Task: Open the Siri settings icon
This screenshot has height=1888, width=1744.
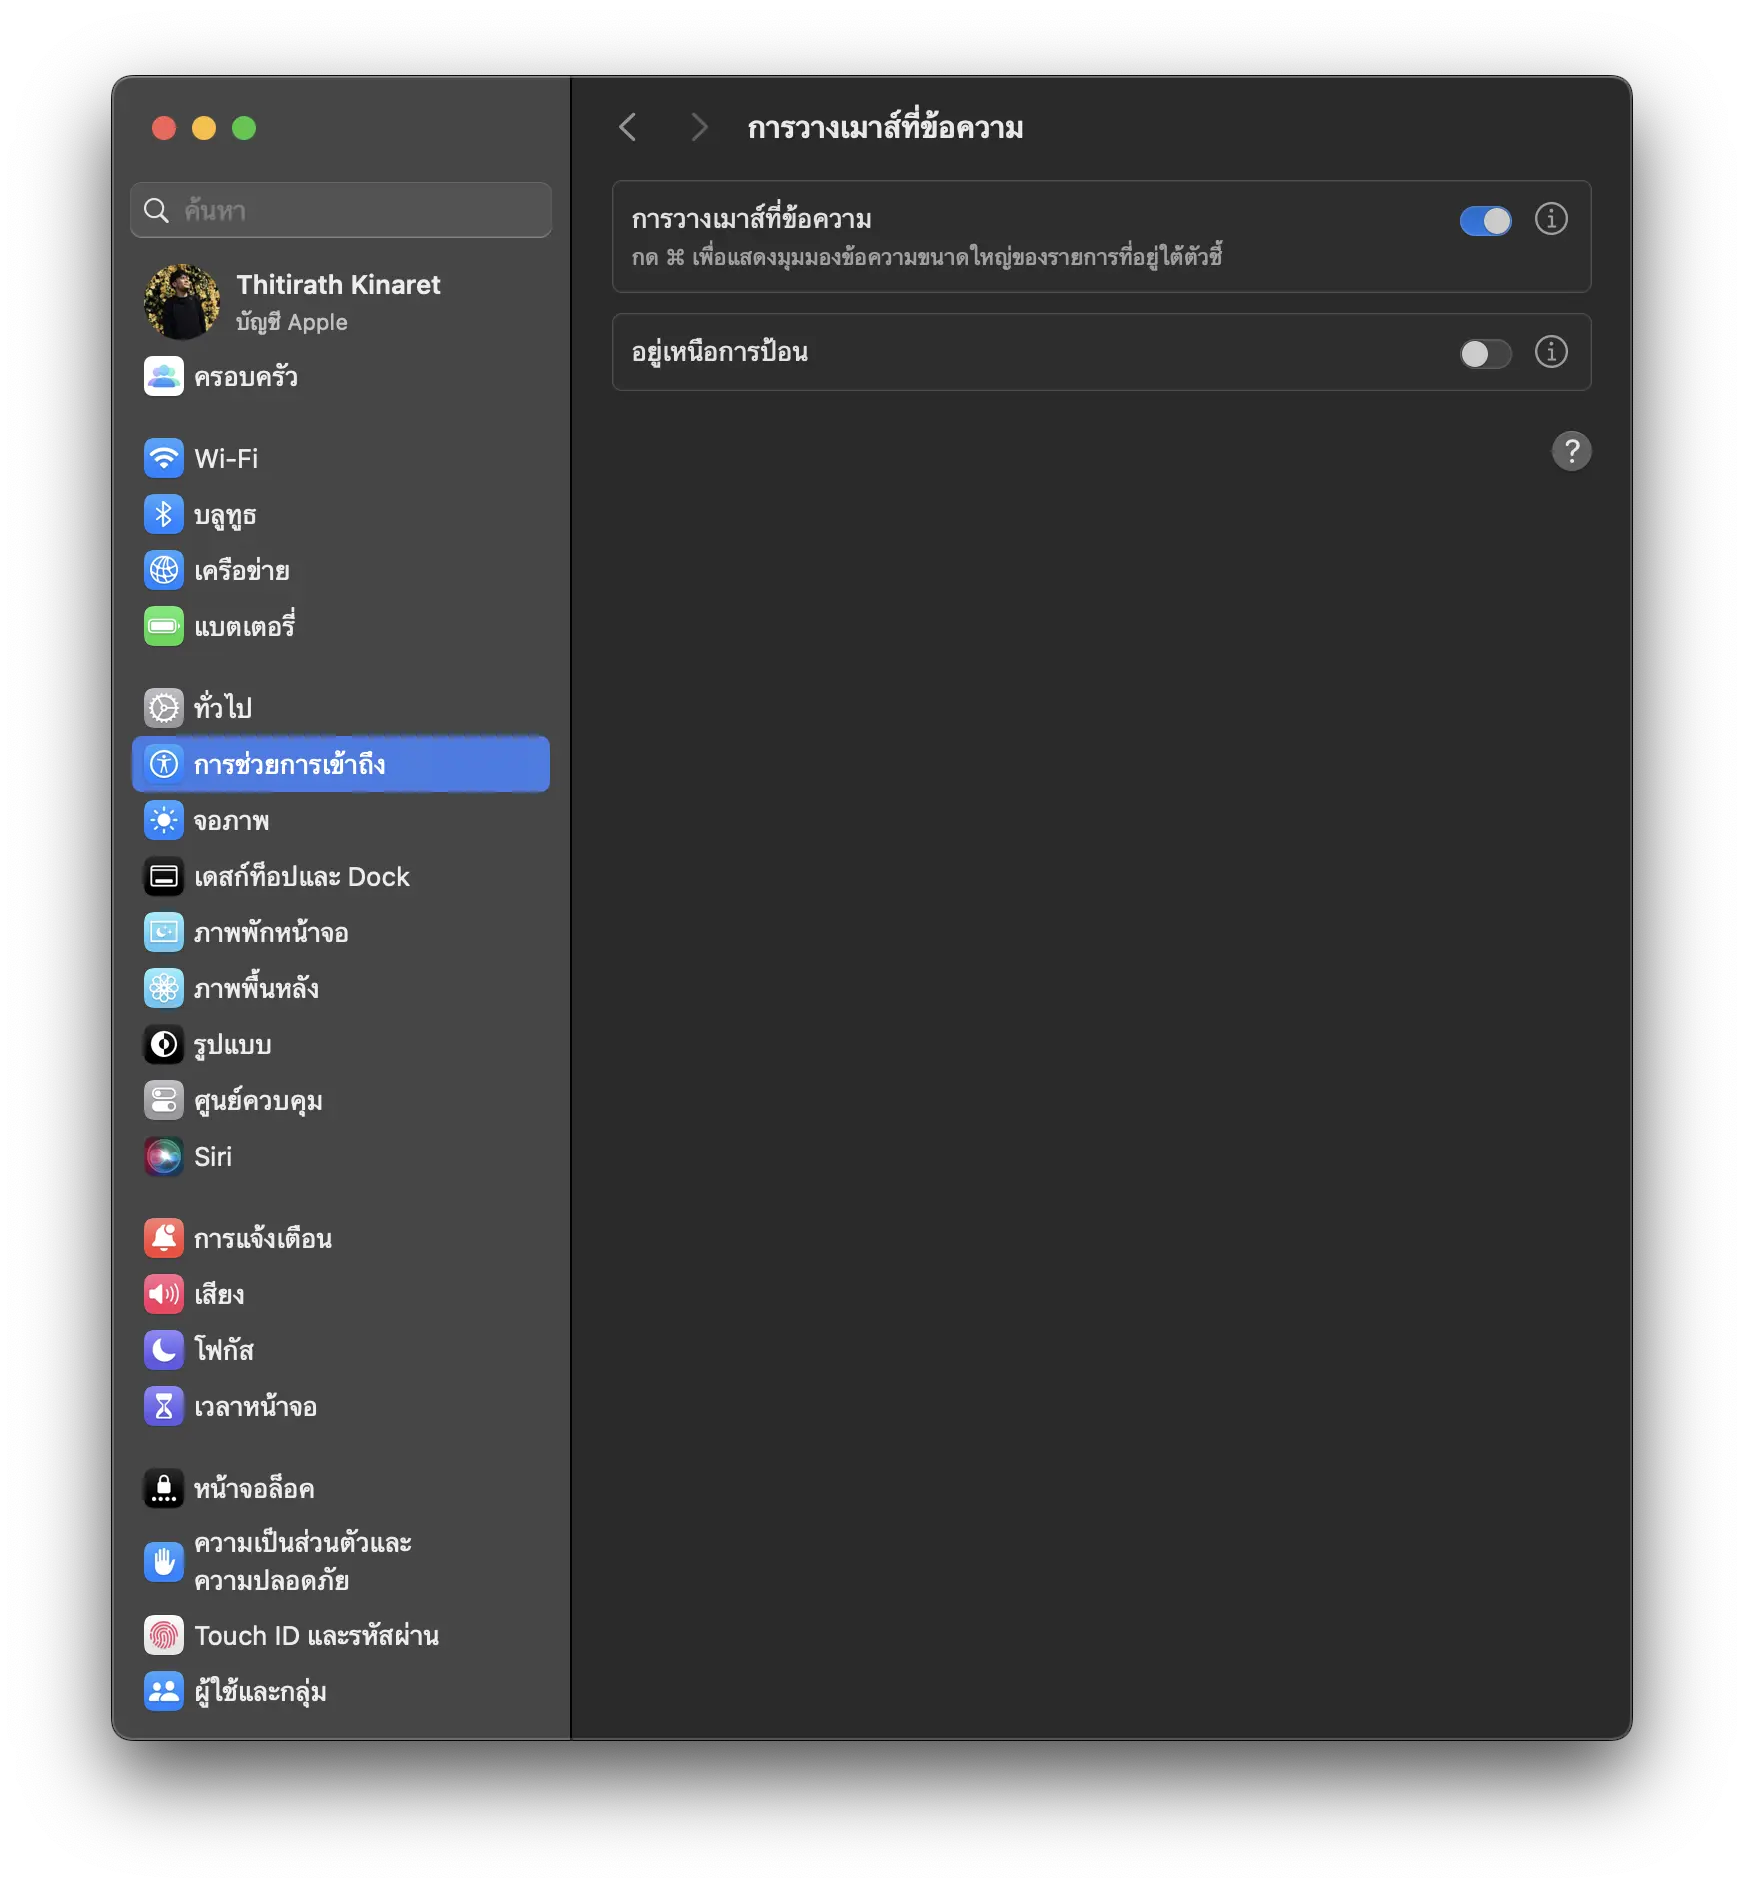Action: (164, 1157)
